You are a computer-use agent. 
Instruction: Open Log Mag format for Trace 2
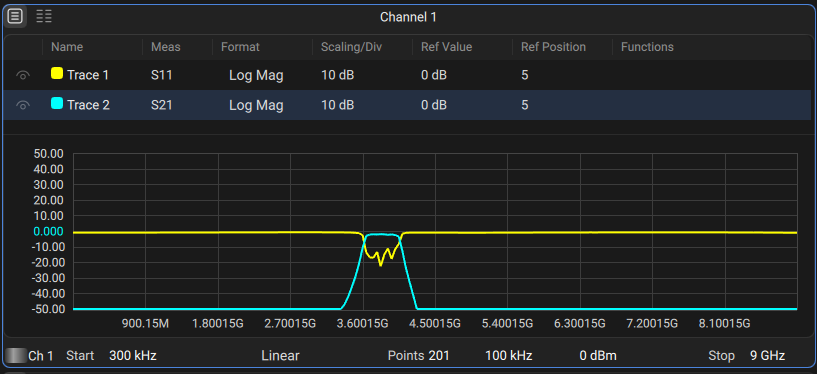click(256, 105)
